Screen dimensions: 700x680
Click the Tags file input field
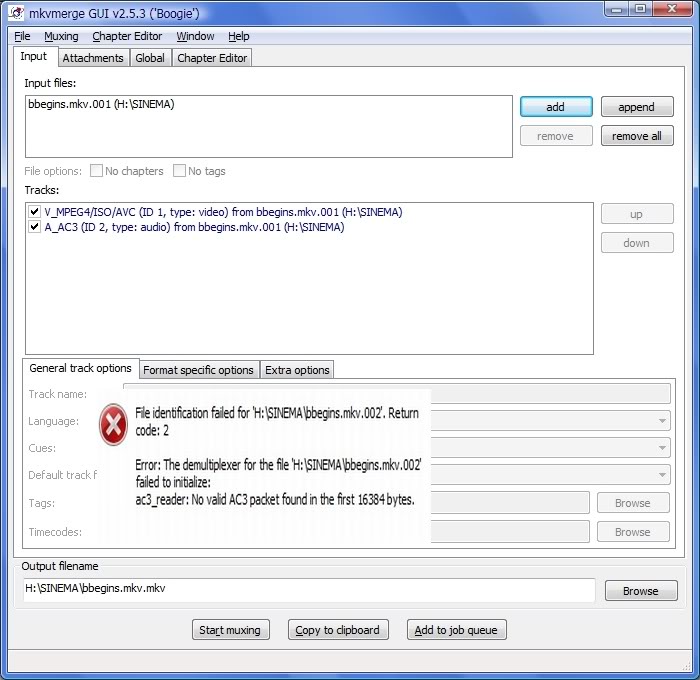510,503
